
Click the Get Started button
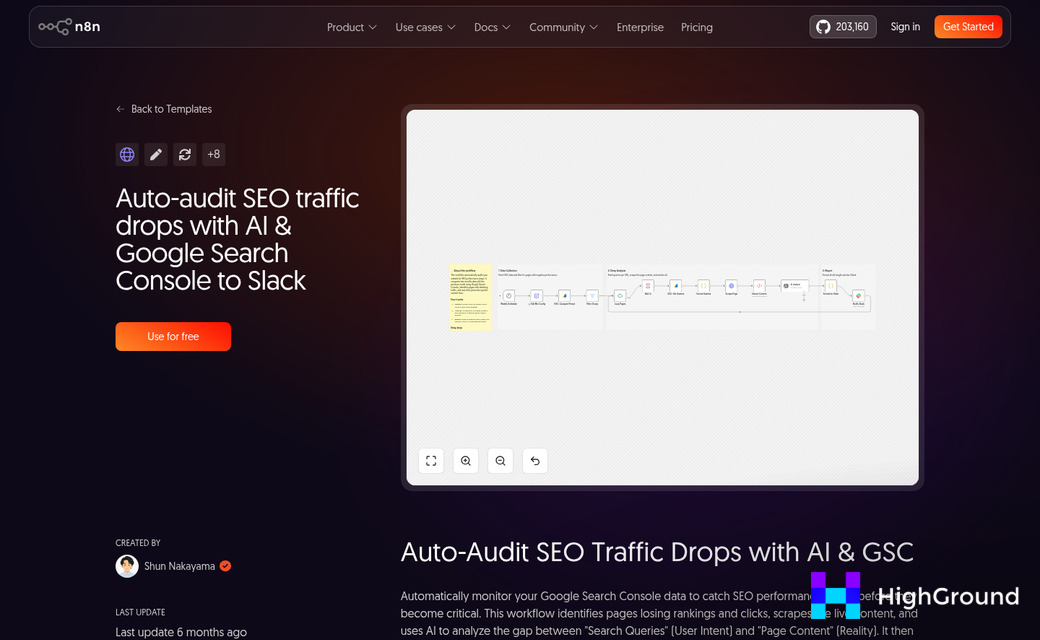point(968,27)
